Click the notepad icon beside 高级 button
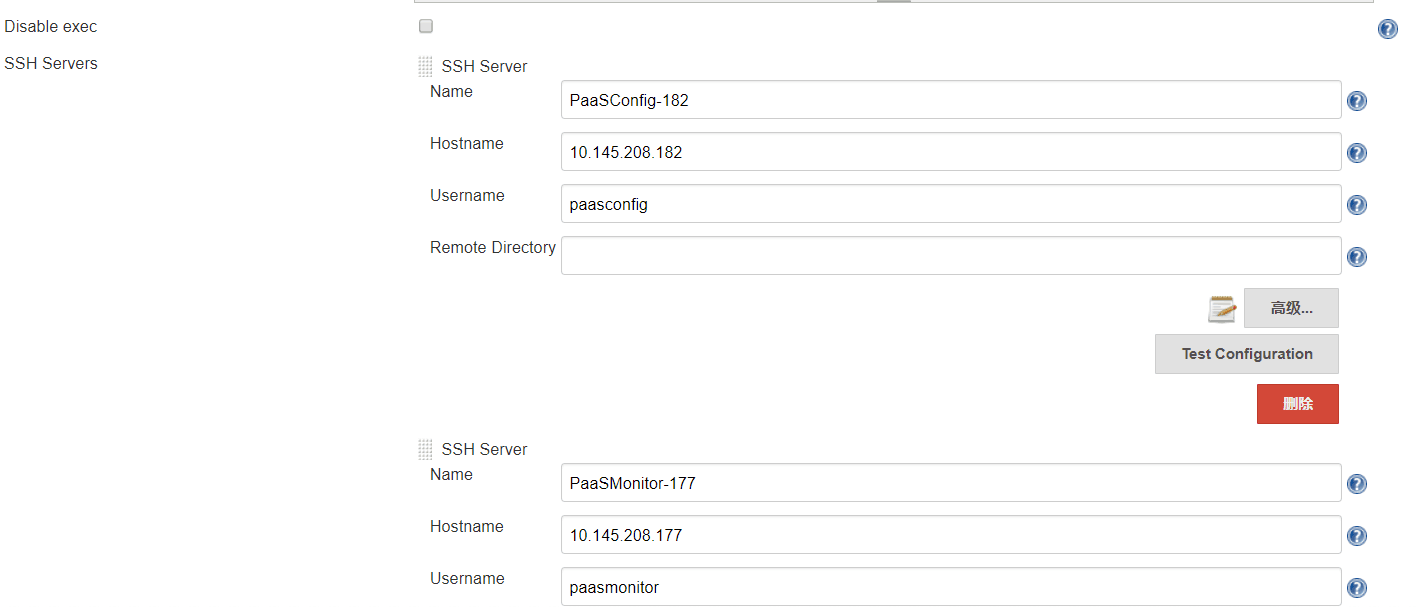Screen dimensions: 1417x613 (1222, 309)
